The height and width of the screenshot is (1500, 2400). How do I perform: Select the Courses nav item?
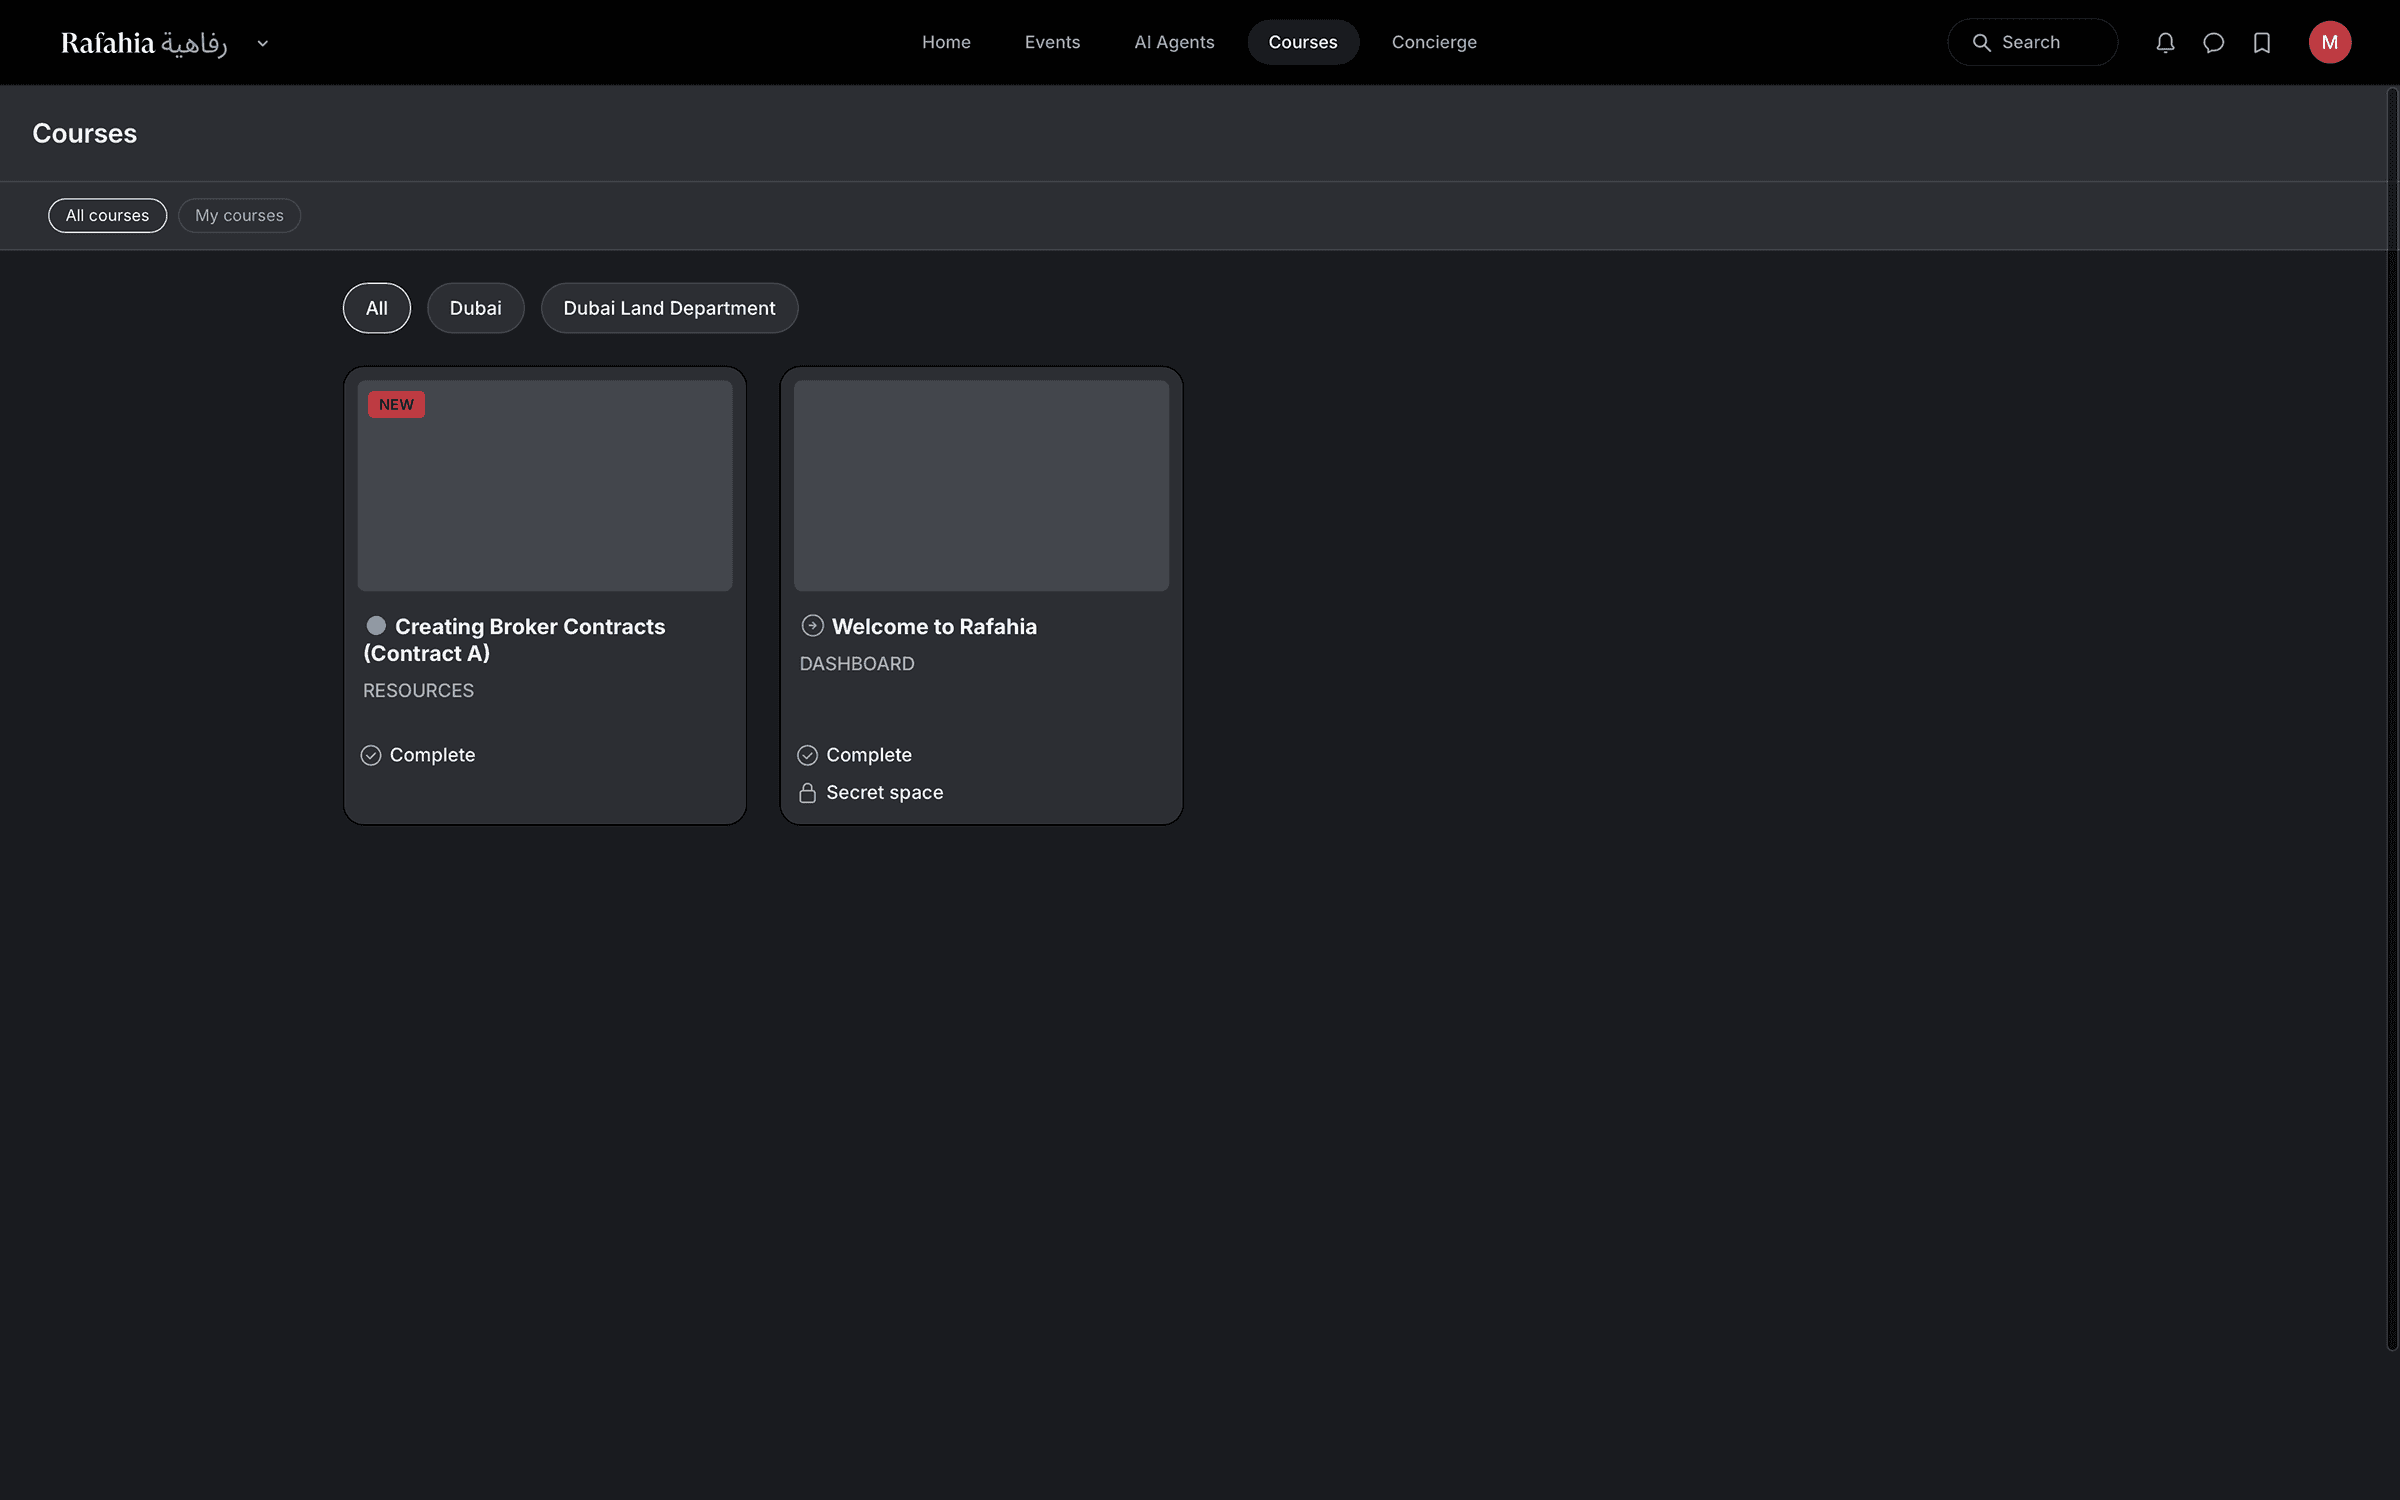(1303, 42)
